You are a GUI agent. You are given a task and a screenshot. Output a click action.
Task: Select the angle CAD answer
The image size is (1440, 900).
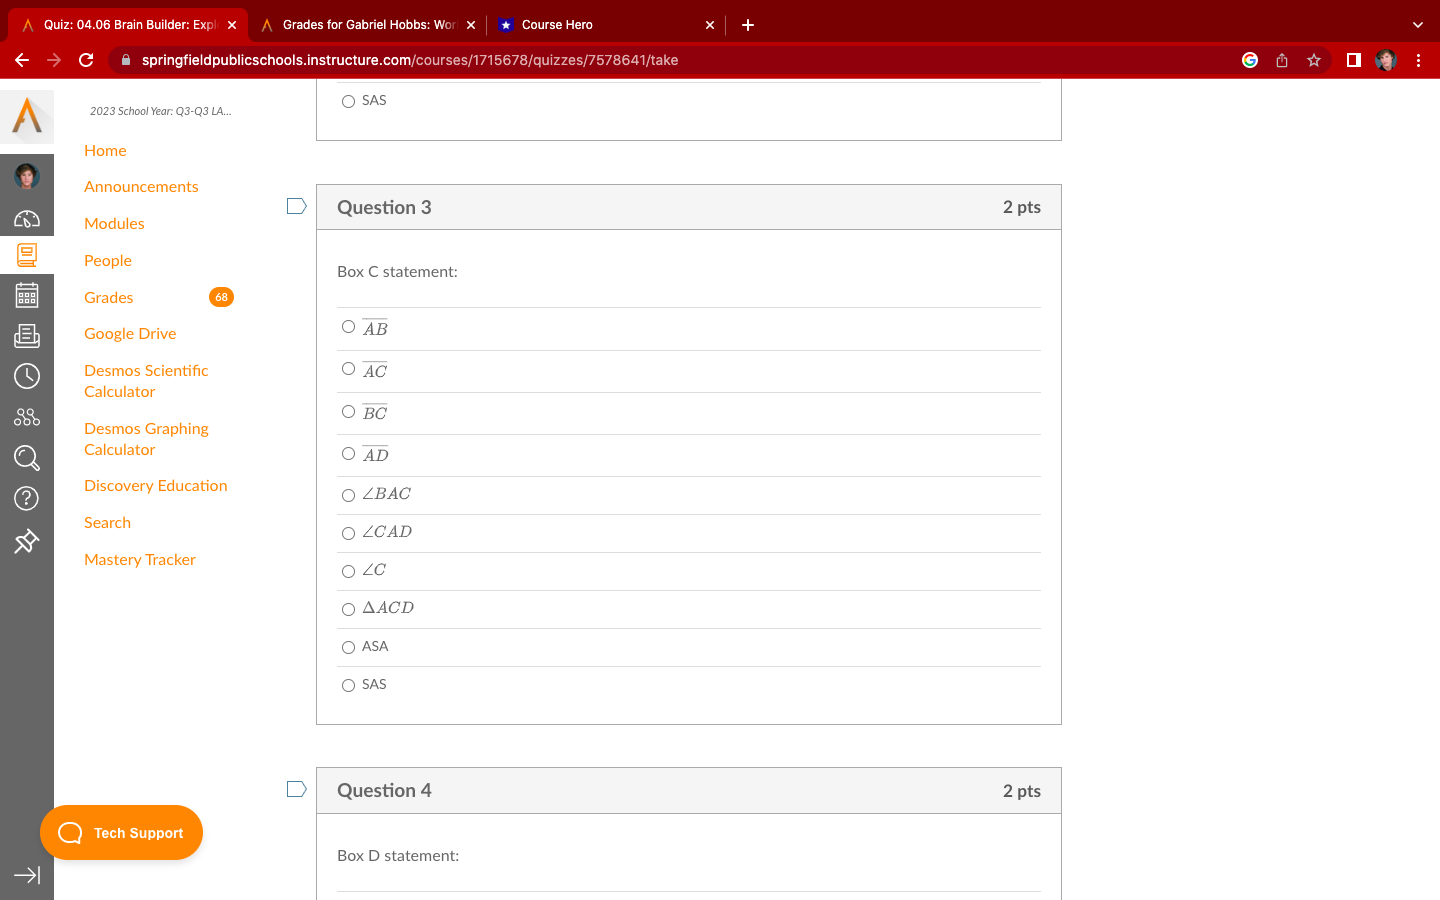348,533
